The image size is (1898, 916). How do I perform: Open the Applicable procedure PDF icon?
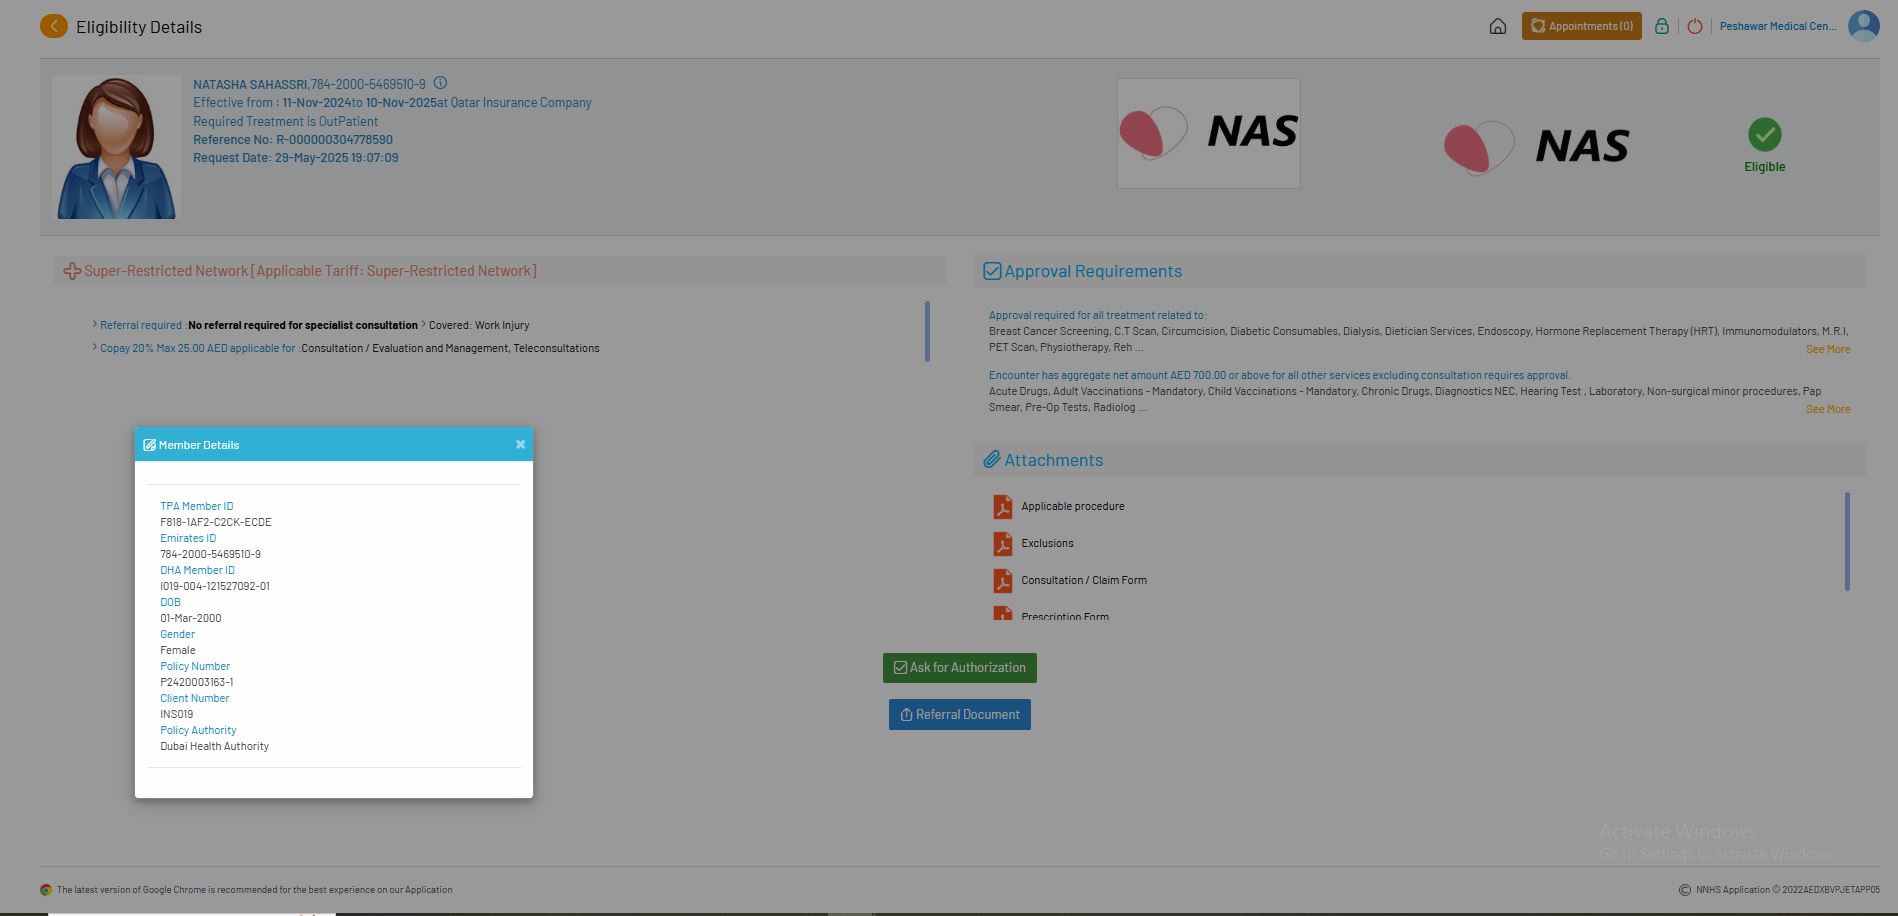click(1002, 507)
